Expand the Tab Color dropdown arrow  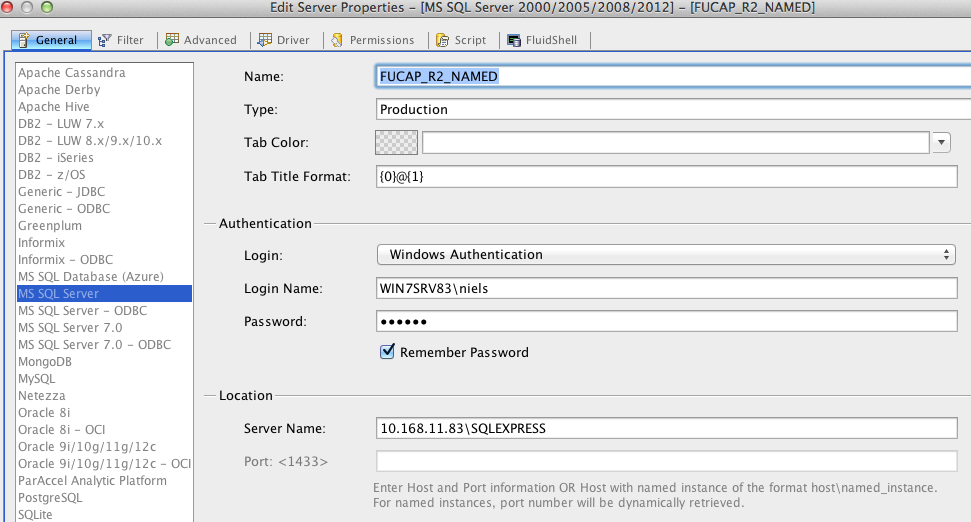pyautogui.click(x=941, y=142)
